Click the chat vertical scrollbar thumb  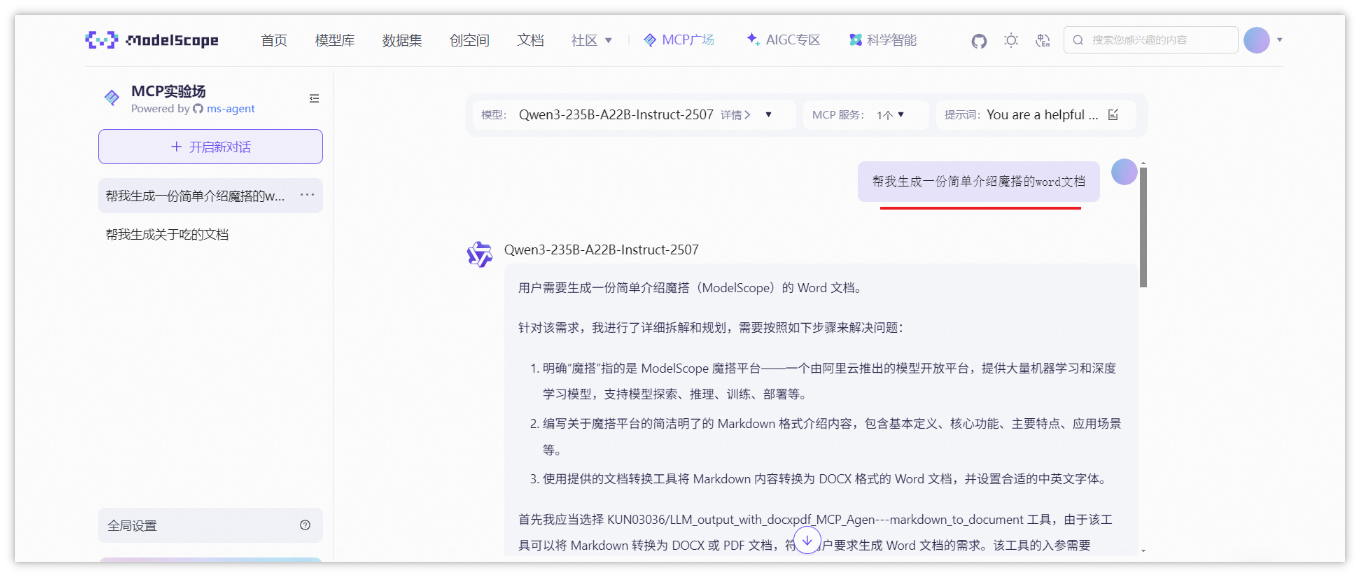point(1143,227)
